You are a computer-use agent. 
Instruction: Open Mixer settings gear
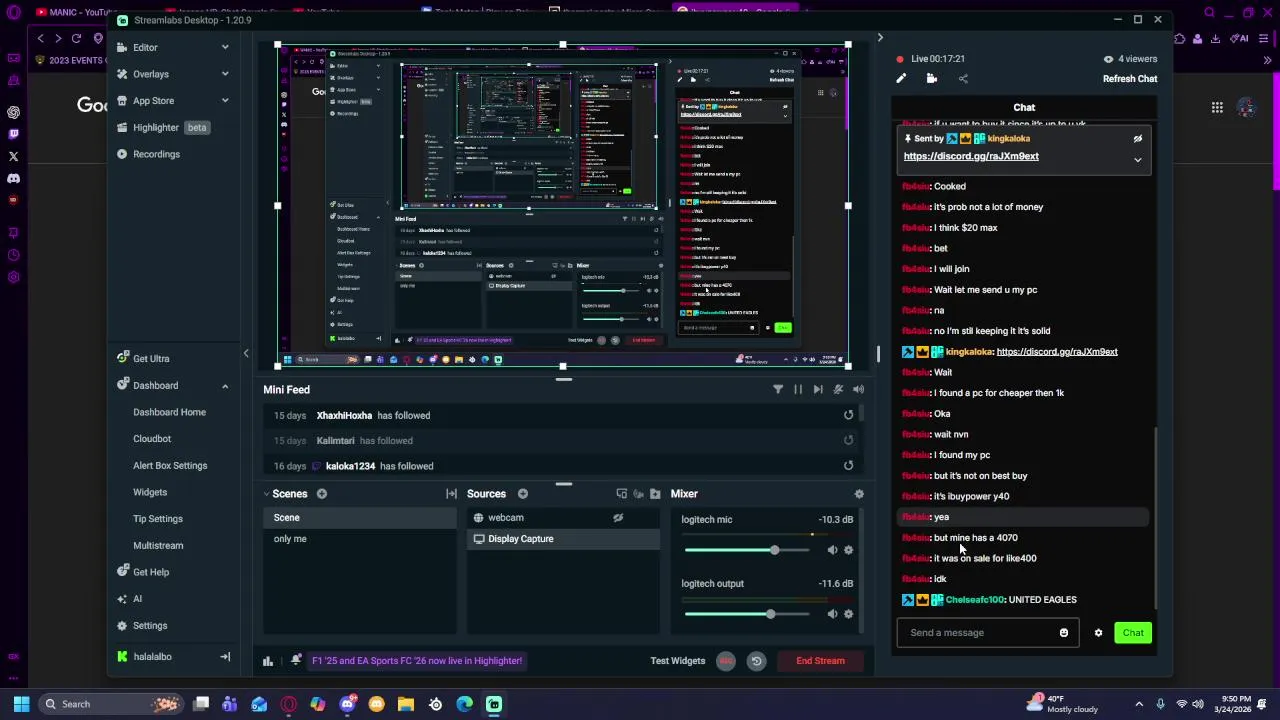tap(858, 494)
